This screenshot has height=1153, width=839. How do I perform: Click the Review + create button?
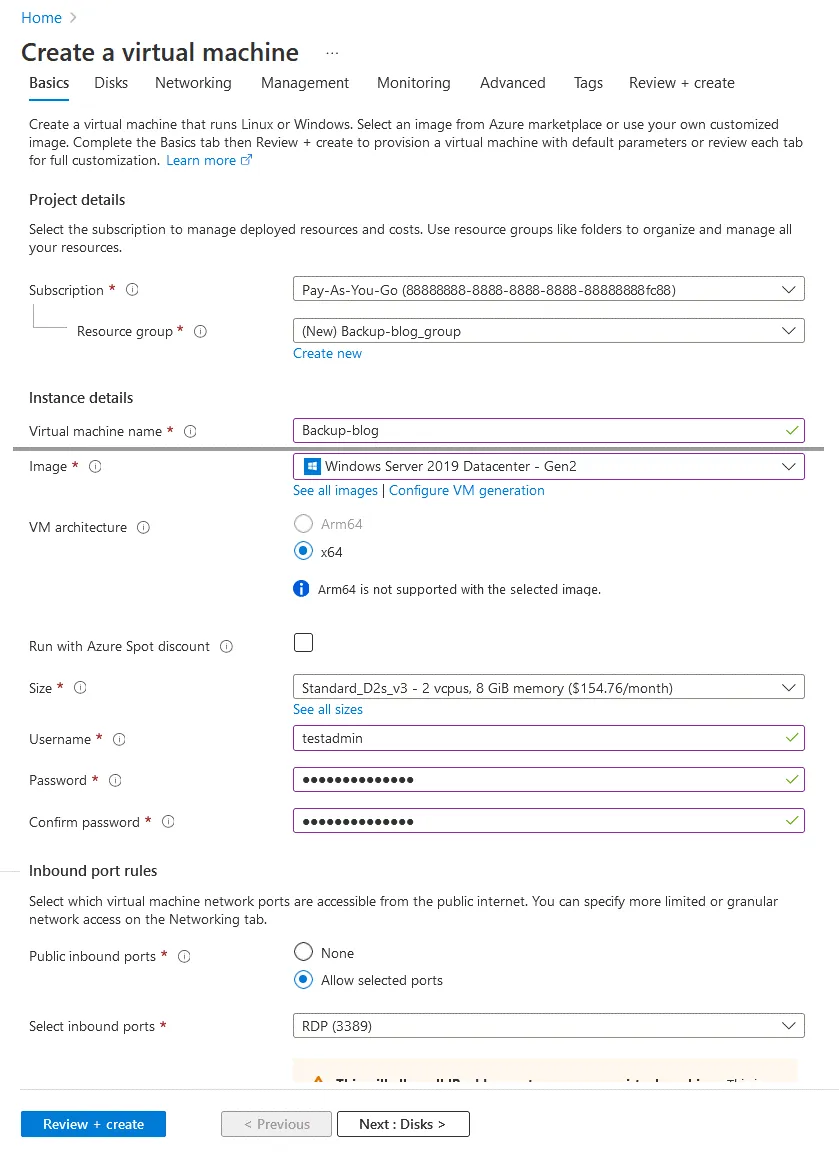[x=93, y=1124]
